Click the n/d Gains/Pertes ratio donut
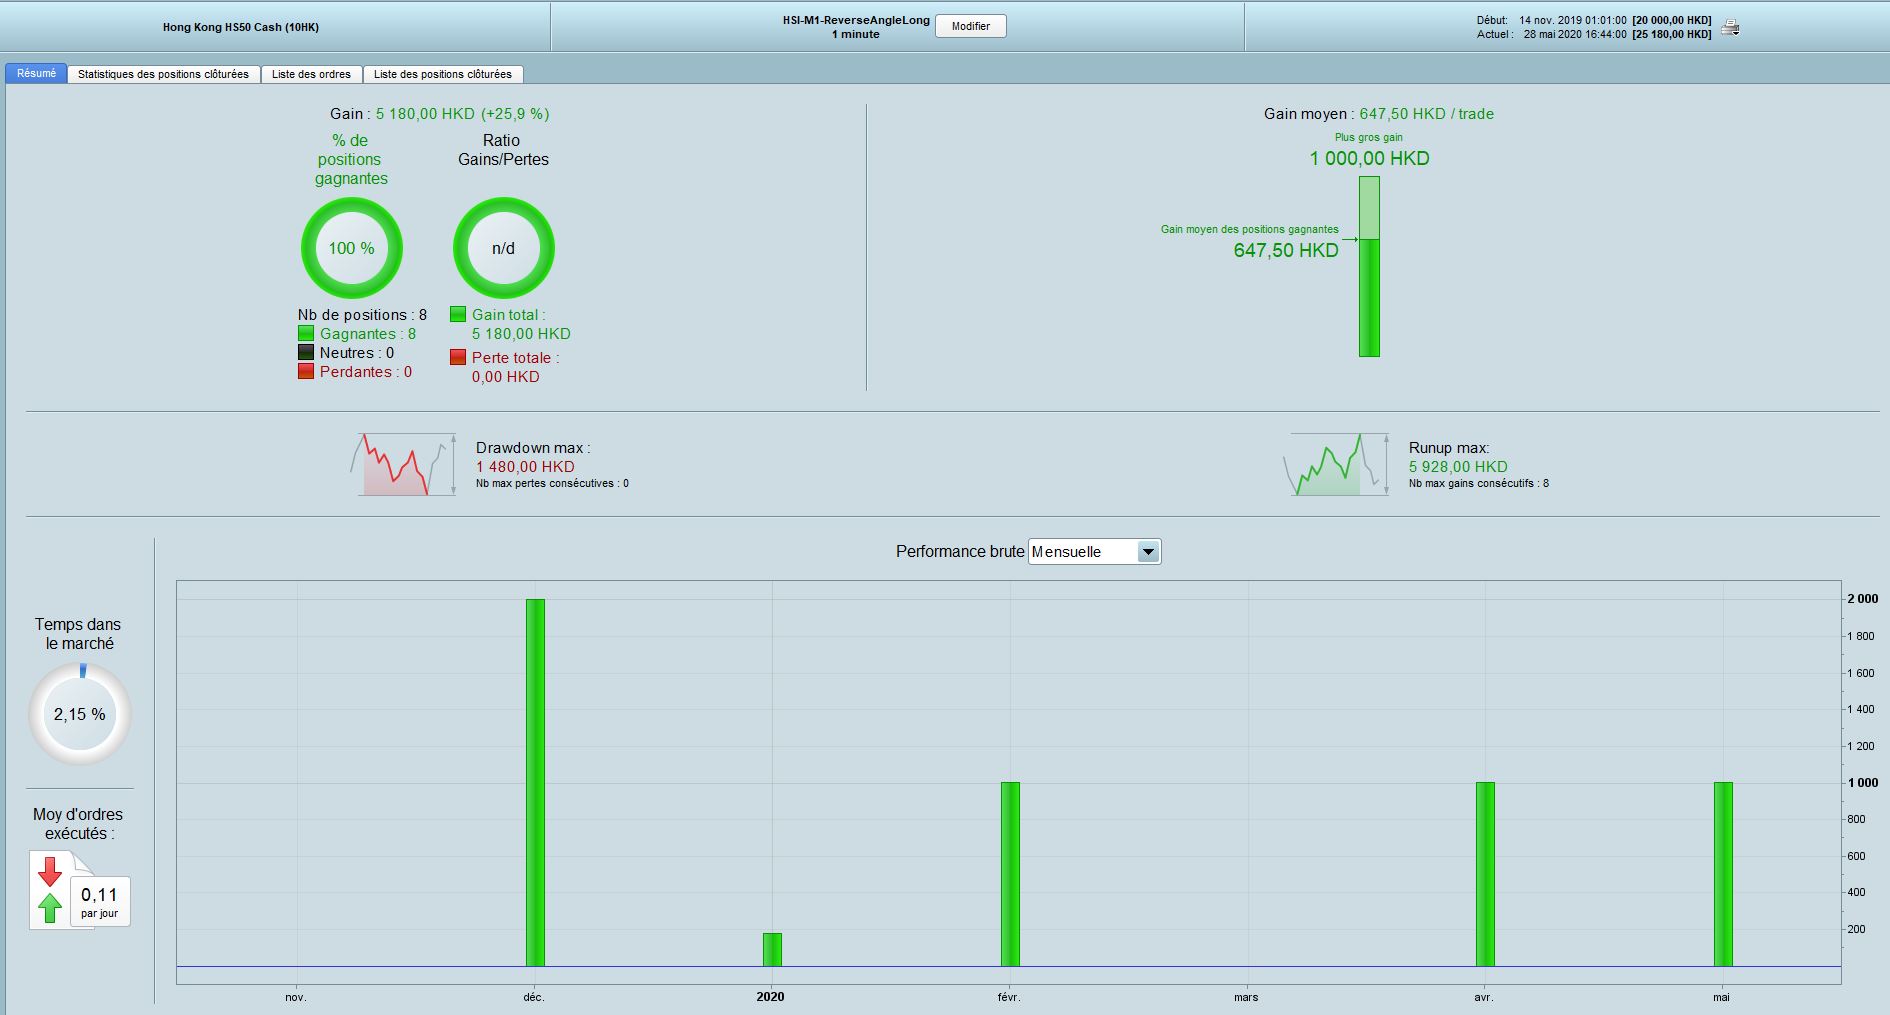The image size is (1890, 1015). coord(504,248)
